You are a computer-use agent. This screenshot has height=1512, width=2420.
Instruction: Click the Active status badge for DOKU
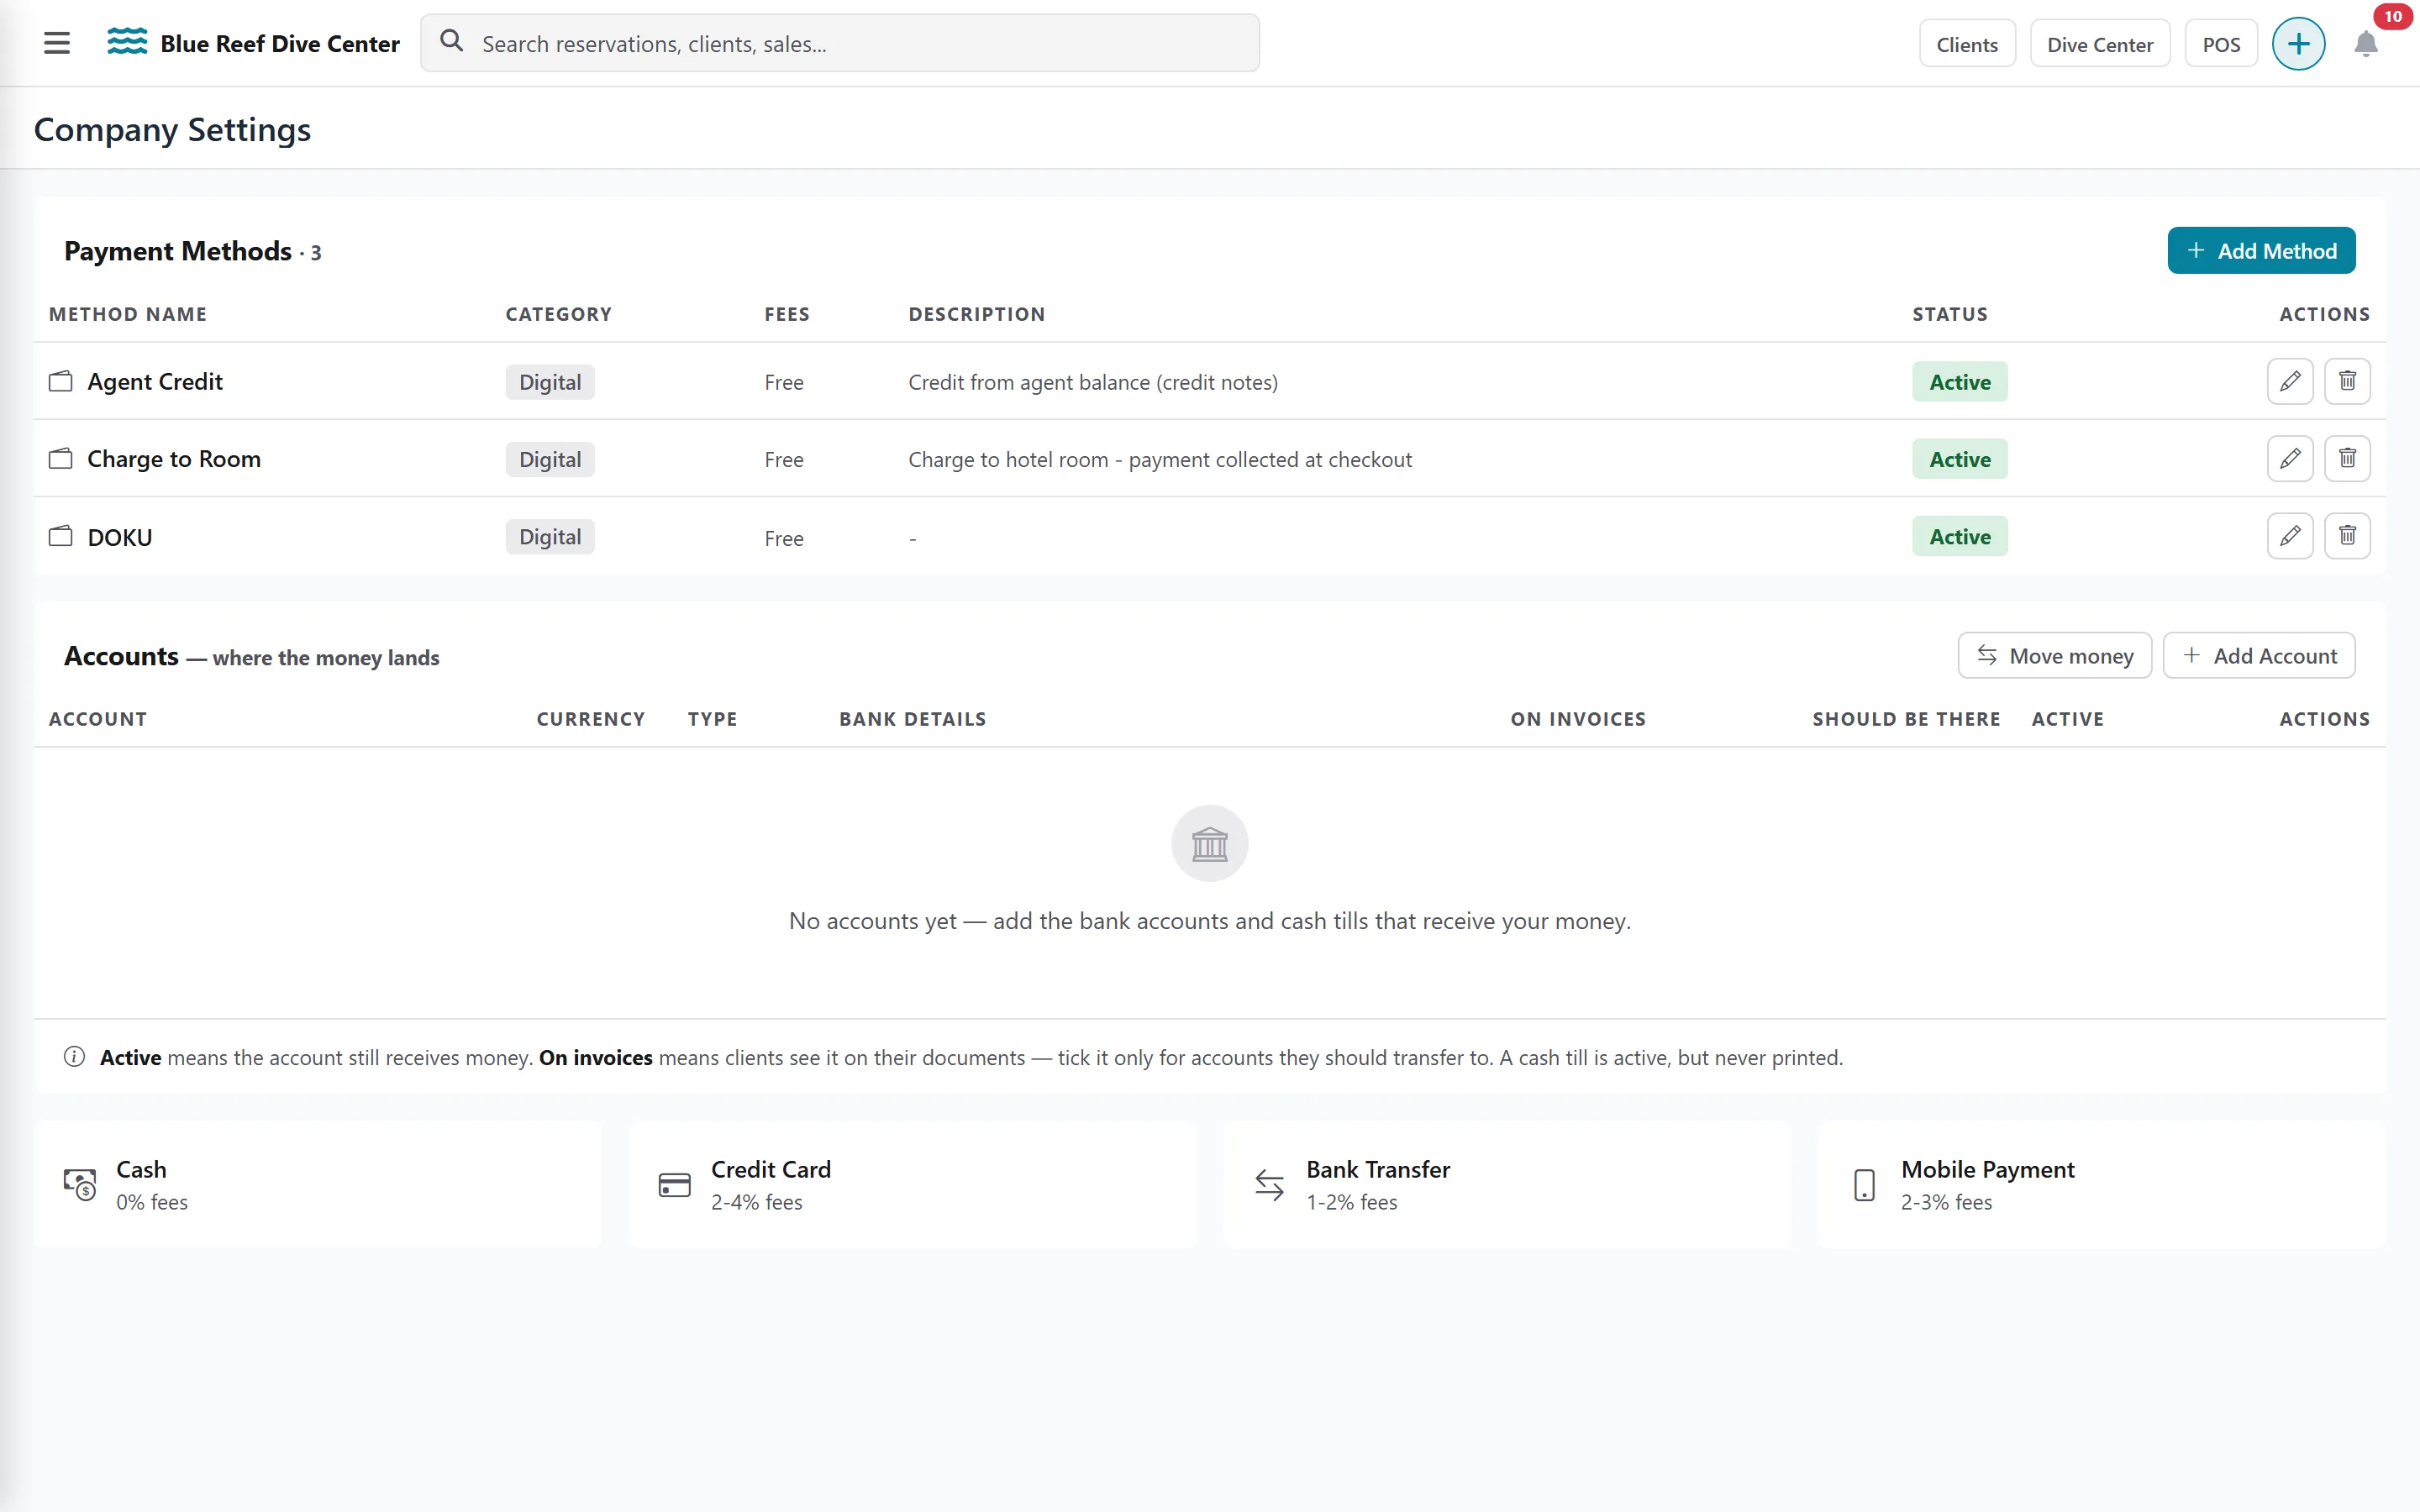point(1960,536)
